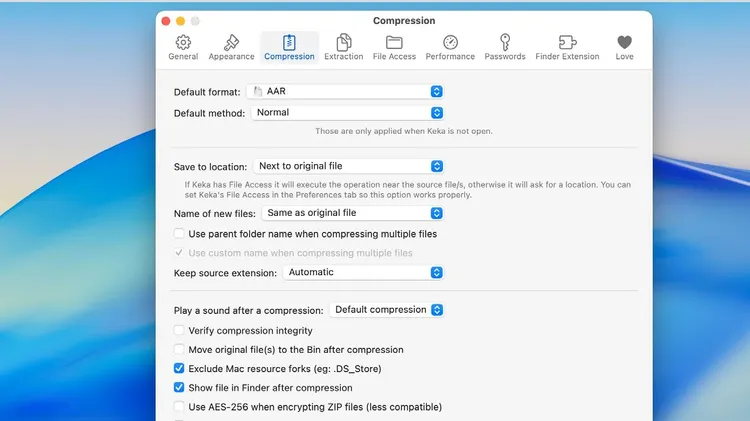Enable Use parent folder name checkbox
Viewport: 750px width, 421px height.
tap(180, 234)
